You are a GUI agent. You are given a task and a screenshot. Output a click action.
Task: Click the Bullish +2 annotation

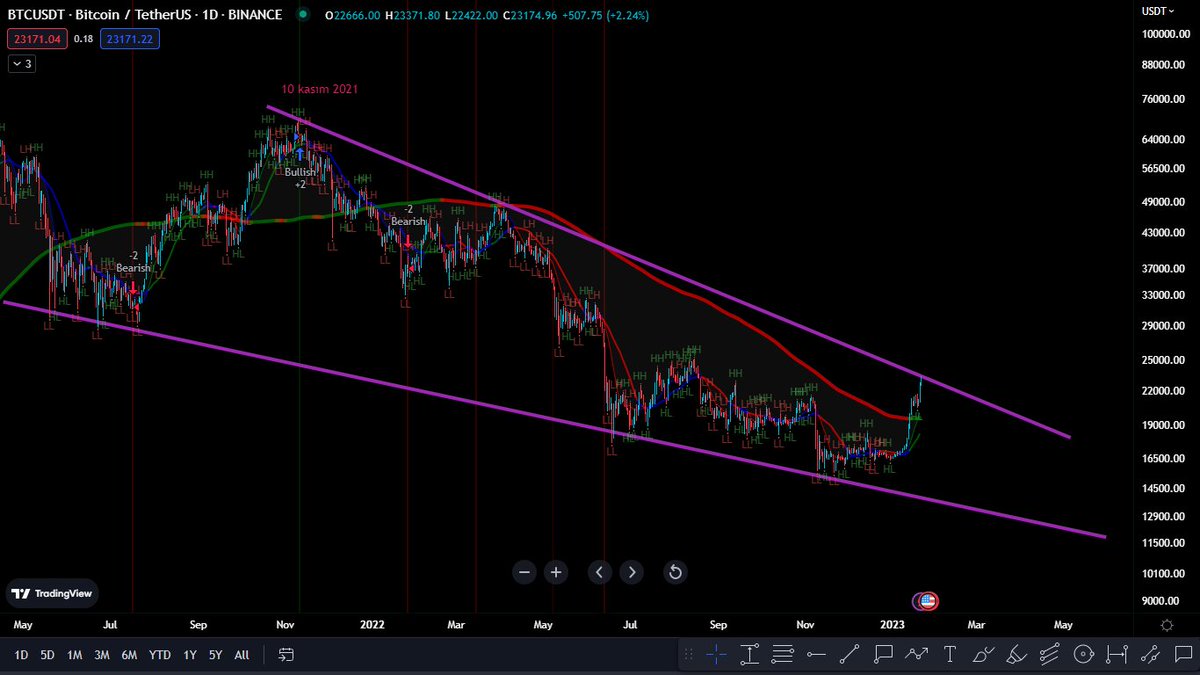point(300,178)
